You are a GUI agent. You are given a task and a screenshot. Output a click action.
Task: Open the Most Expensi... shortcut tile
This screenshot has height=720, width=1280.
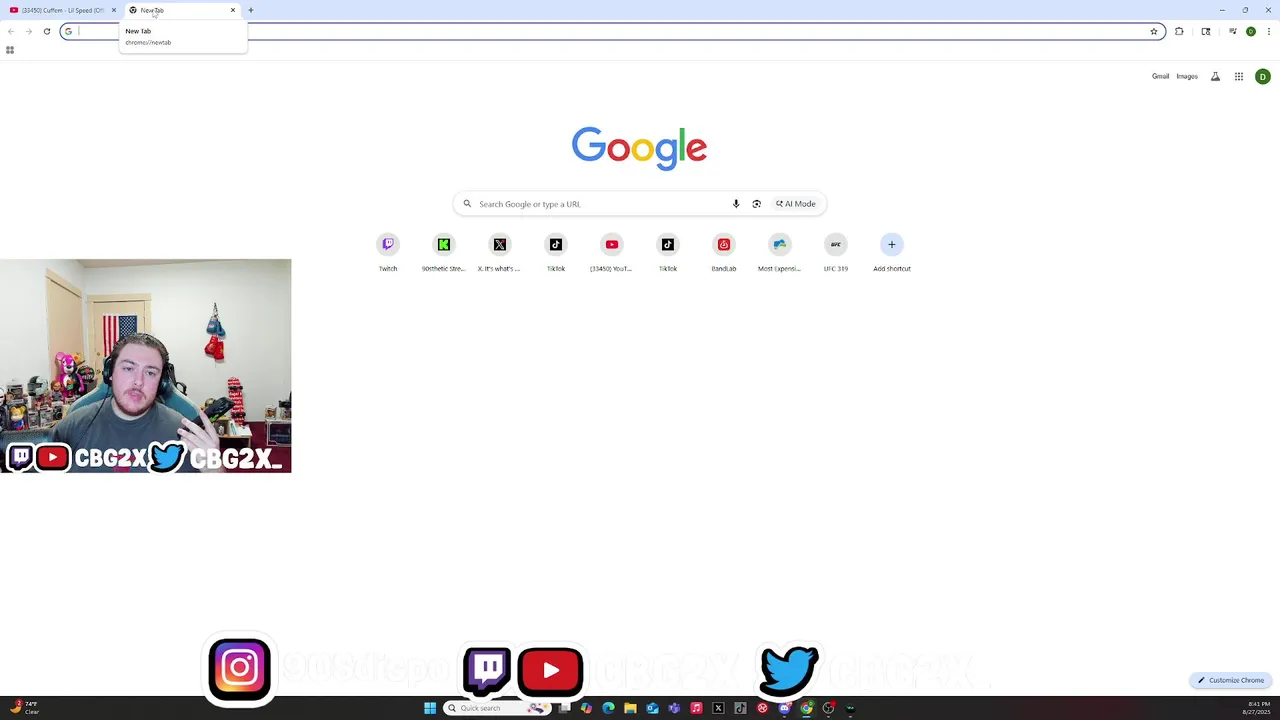coord(780,251)
